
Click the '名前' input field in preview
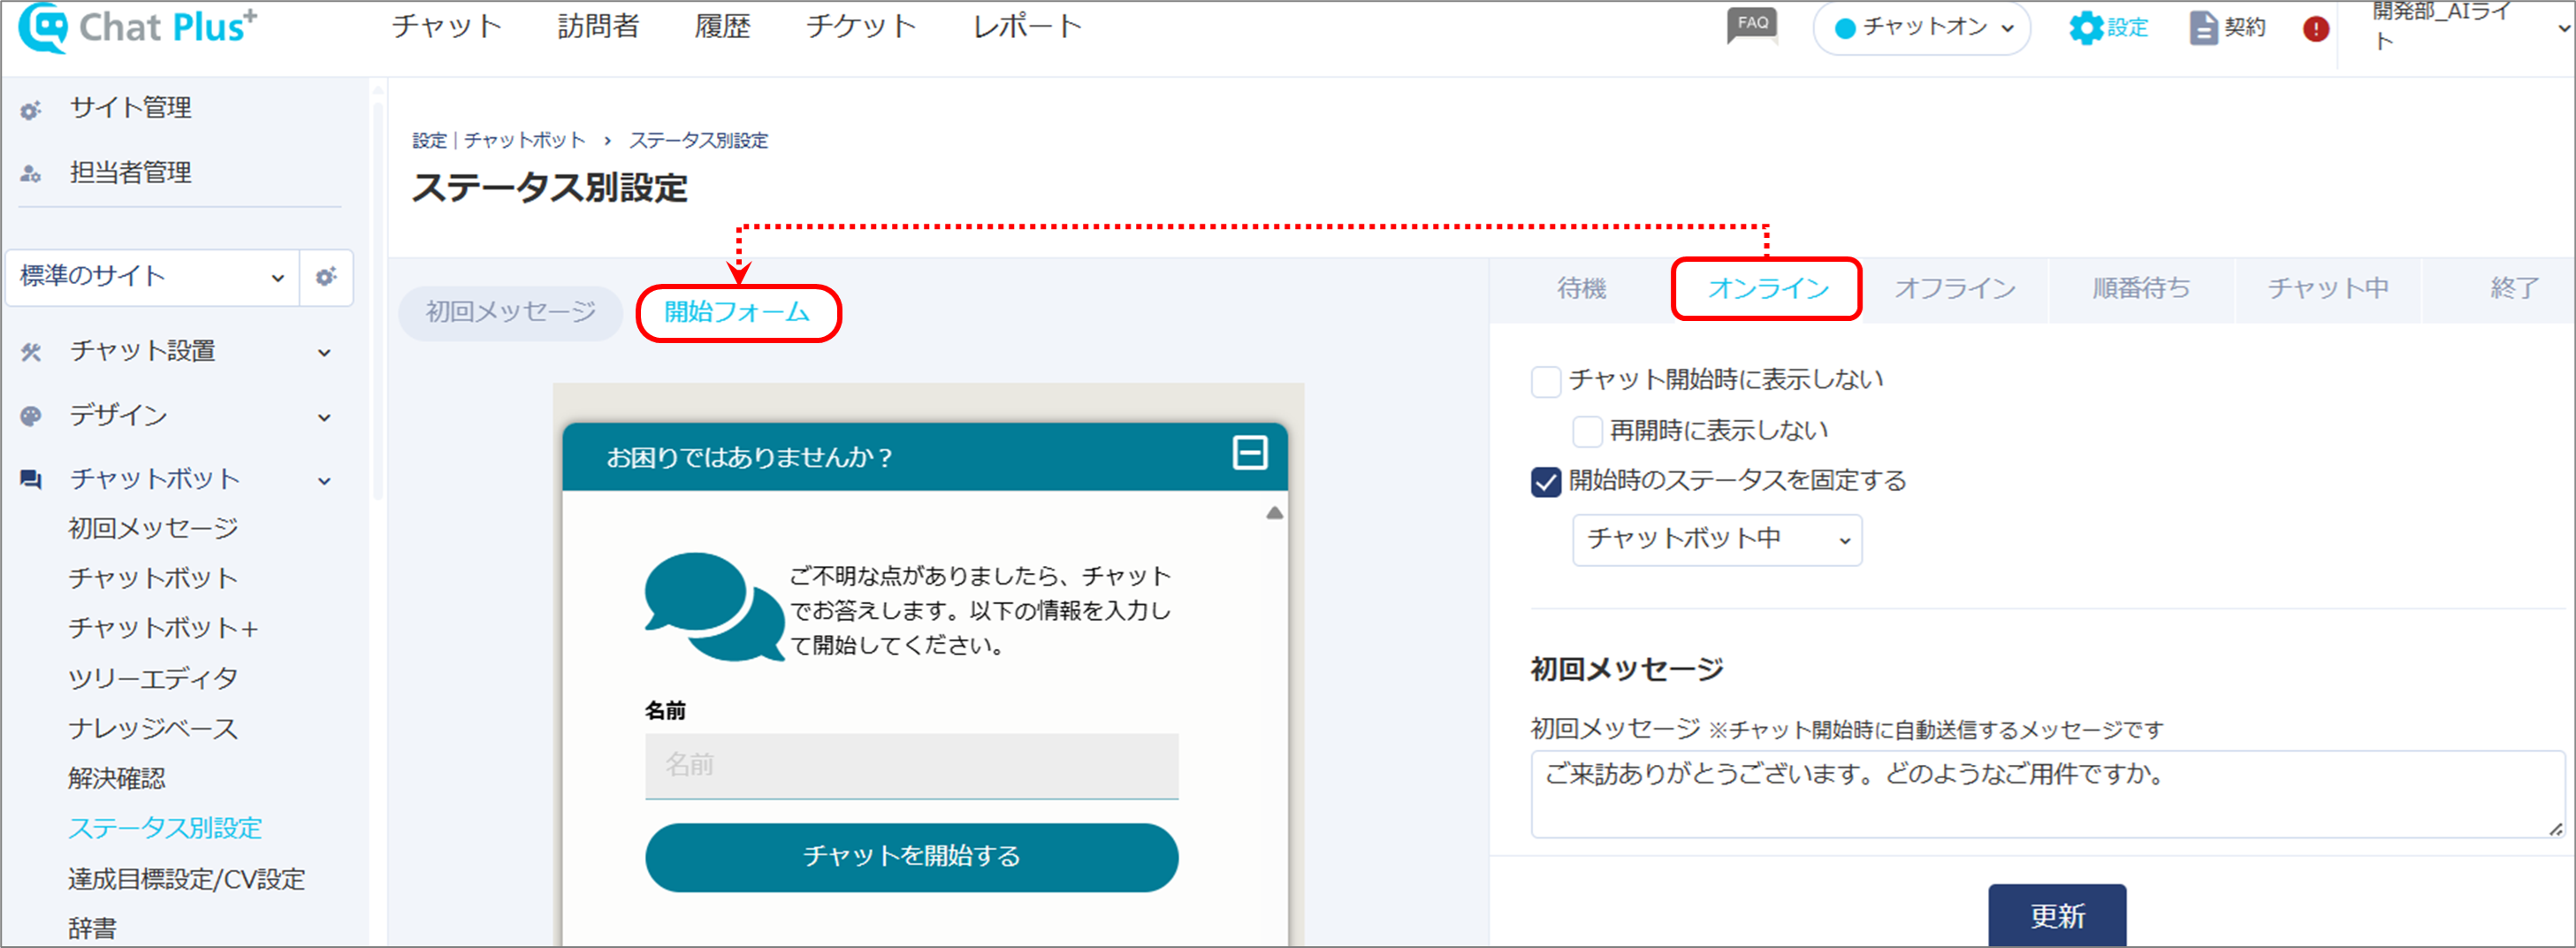911,766
